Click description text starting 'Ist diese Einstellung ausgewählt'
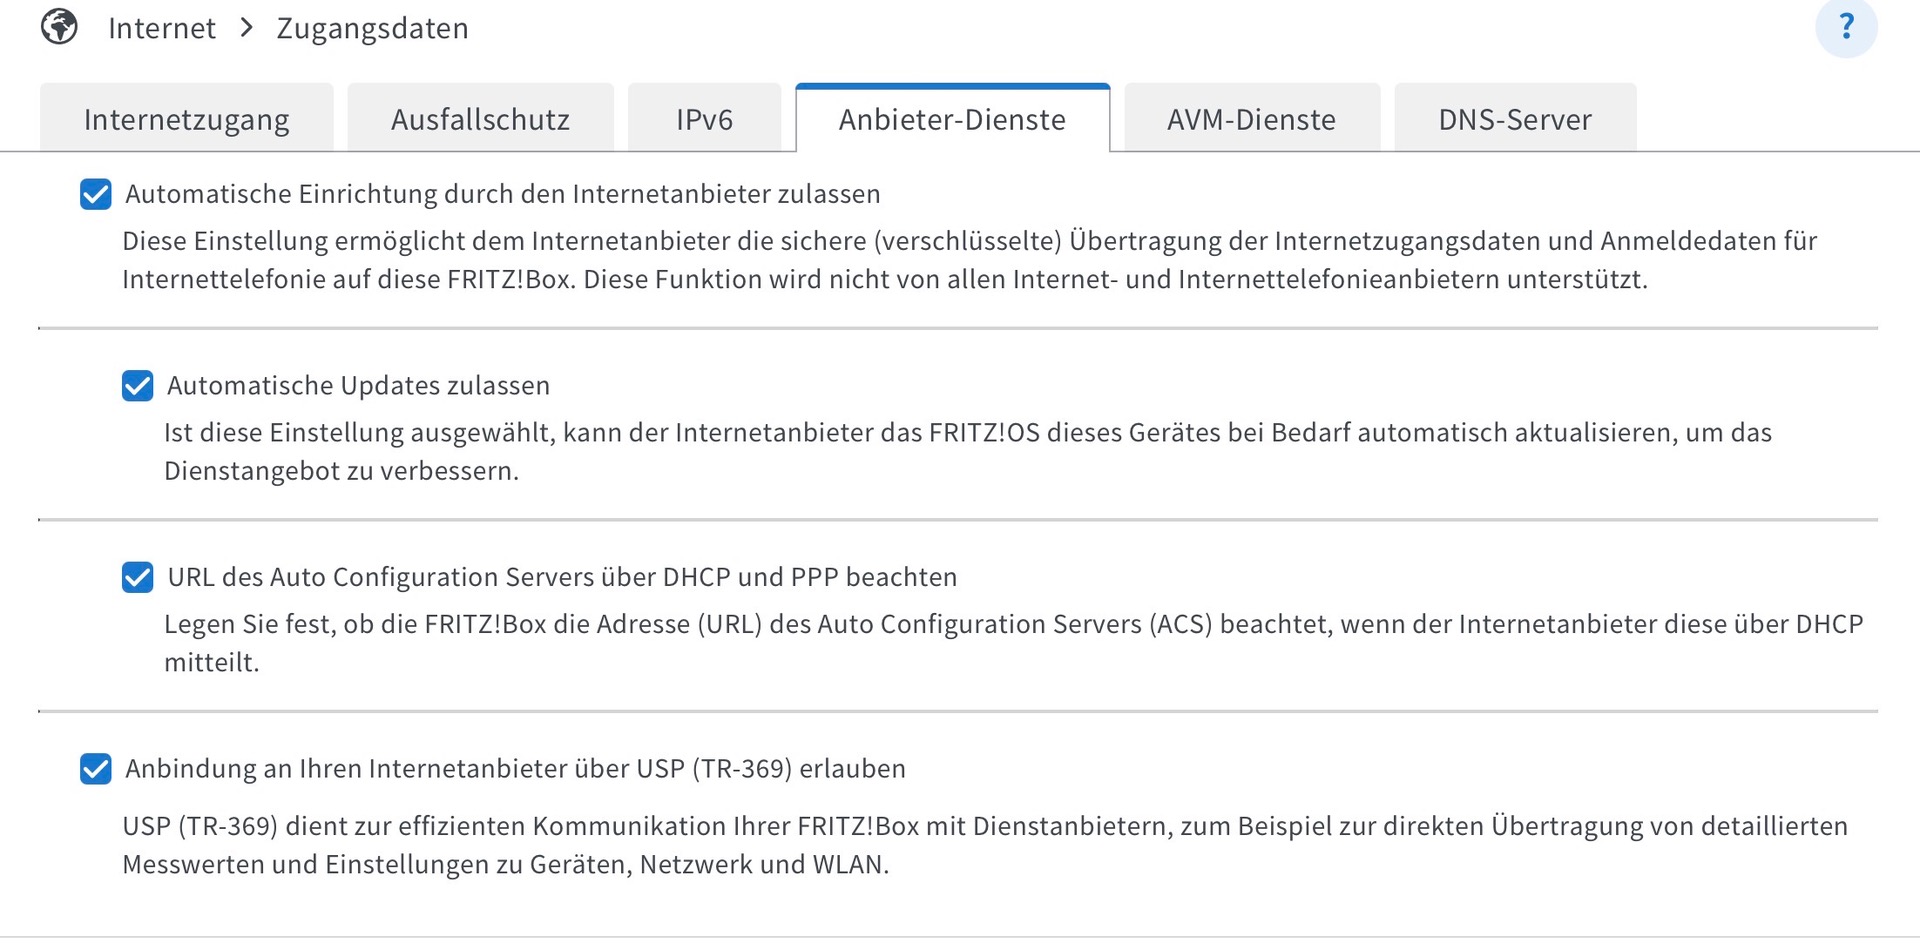The width and height of the screenshot is (1920, 943). [x=968, y=452]
